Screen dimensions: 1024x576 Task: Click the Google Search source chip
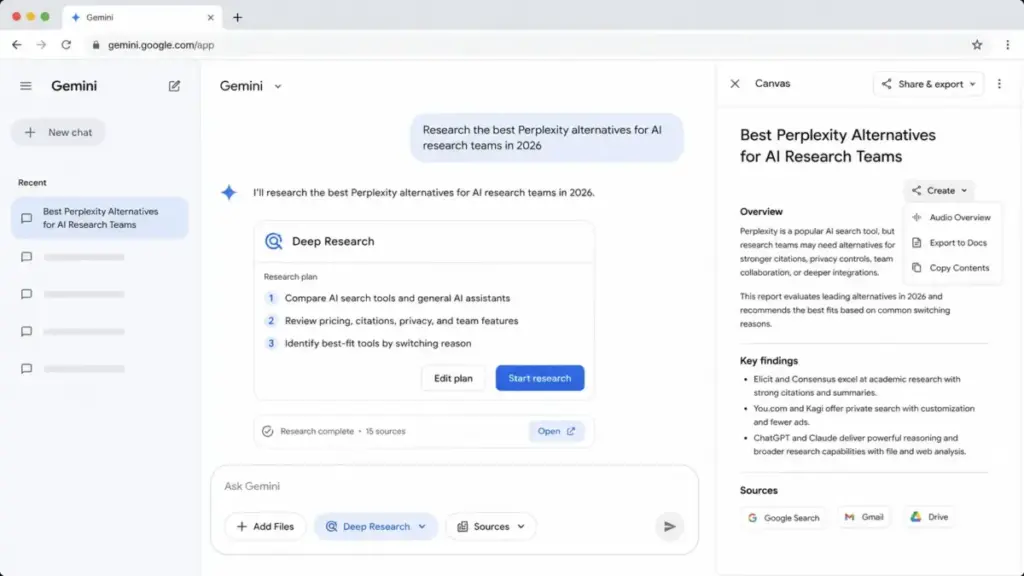click(784, 518)
